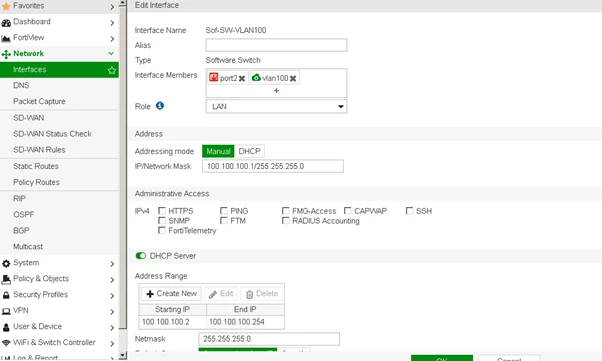602x361 pixels.
Task: Select End IP cell 100.100.100.254
Action: pos(245,322)
